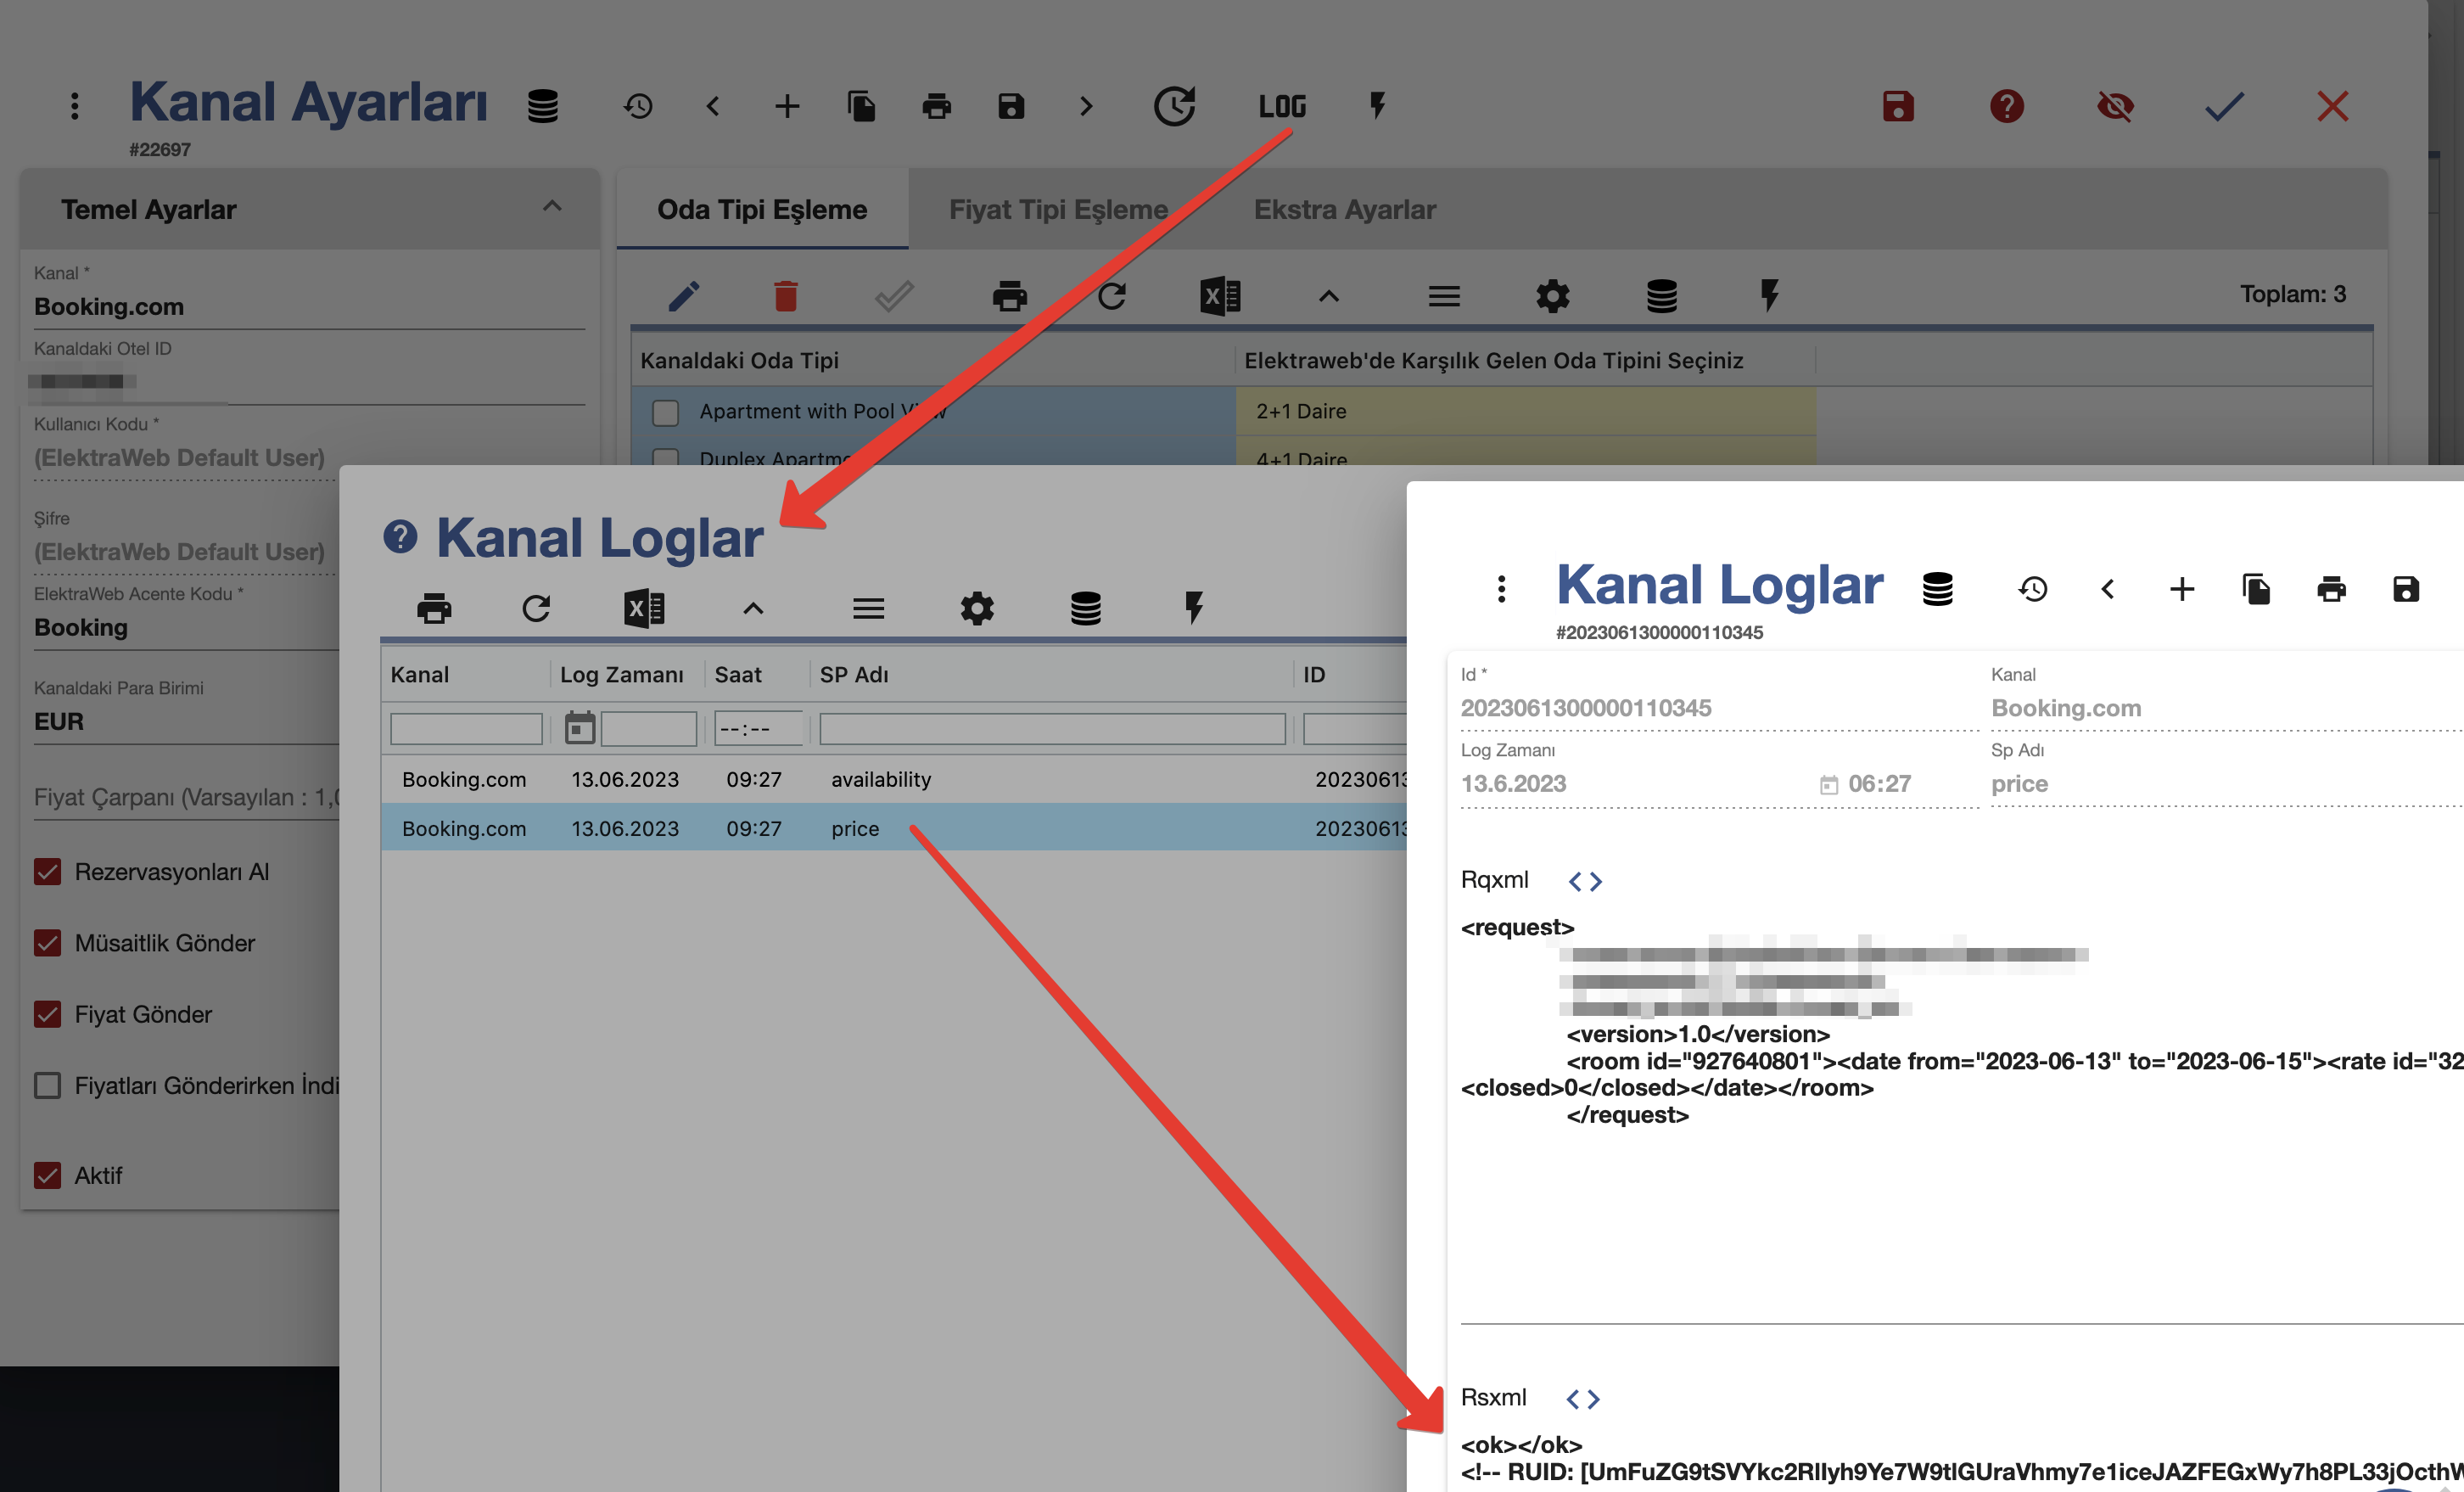Click the history icon in log detail panel
Image resolution: width=2464 pixels, height=1492 pixels.
pos(2032,589)
